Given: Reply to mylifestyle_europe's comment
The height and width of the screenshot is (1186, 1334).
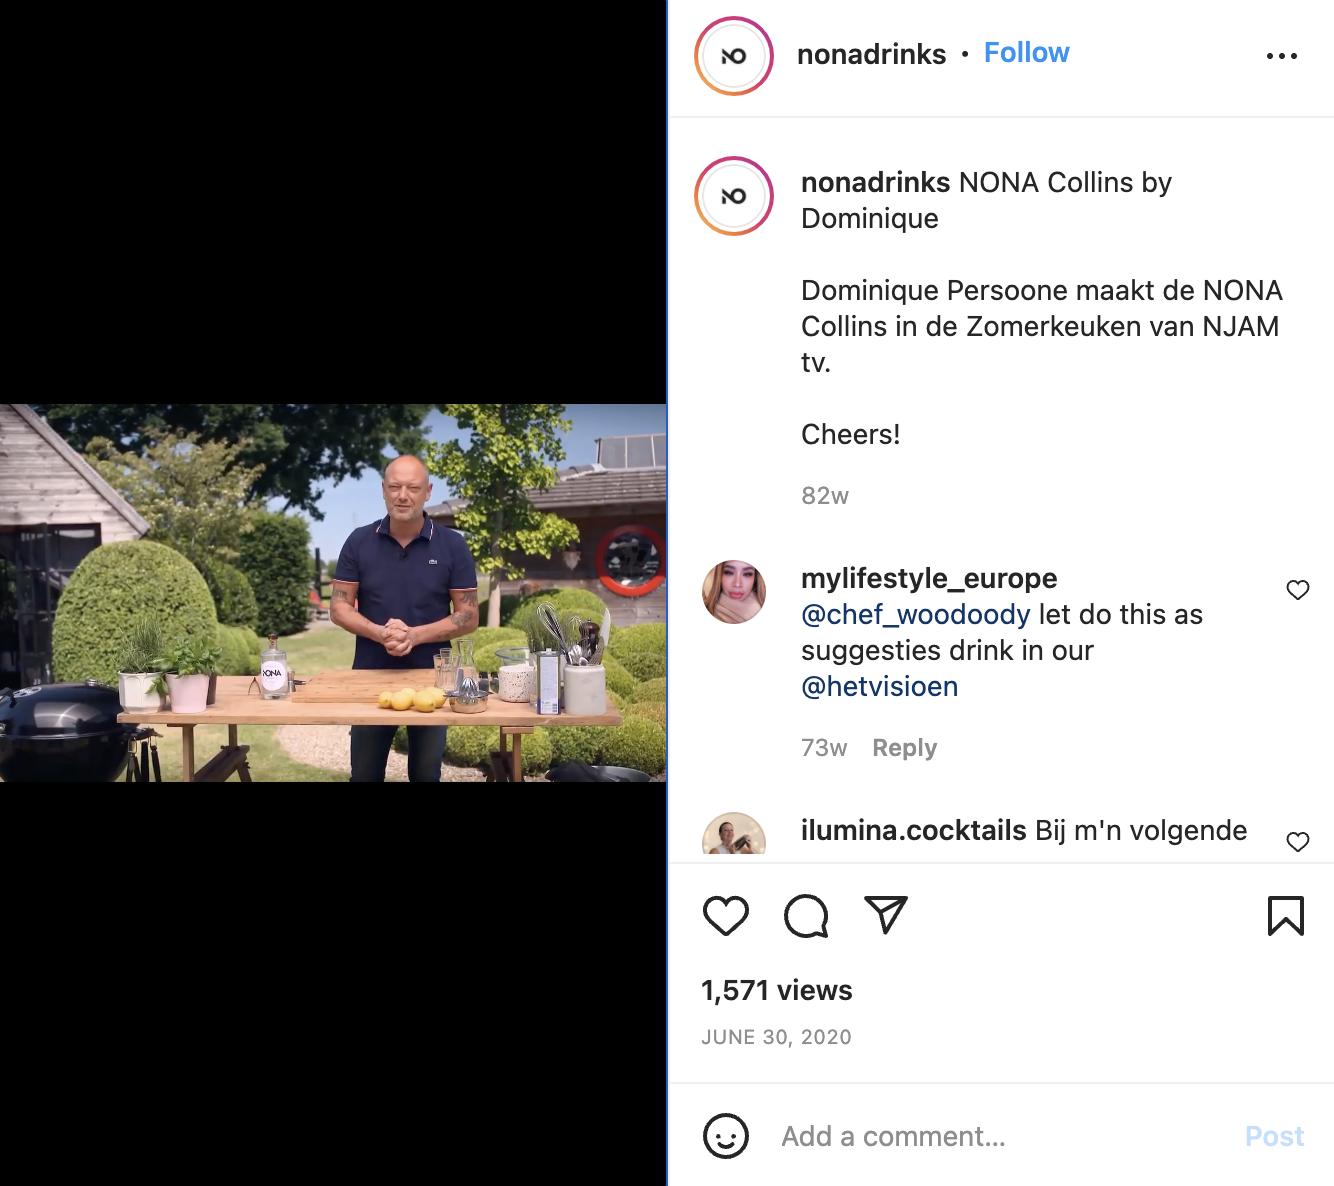Looking at the screenshot, I should pyautogui.click(x=904, y=748).
